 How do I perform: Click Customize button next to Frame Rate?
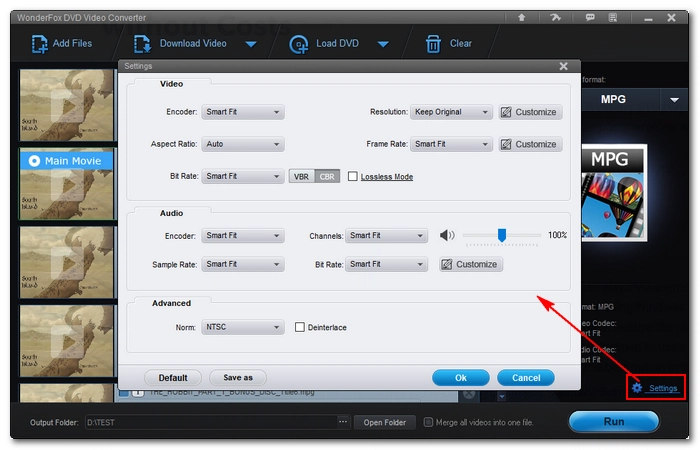pyautogui.click(x=530, y=144)
